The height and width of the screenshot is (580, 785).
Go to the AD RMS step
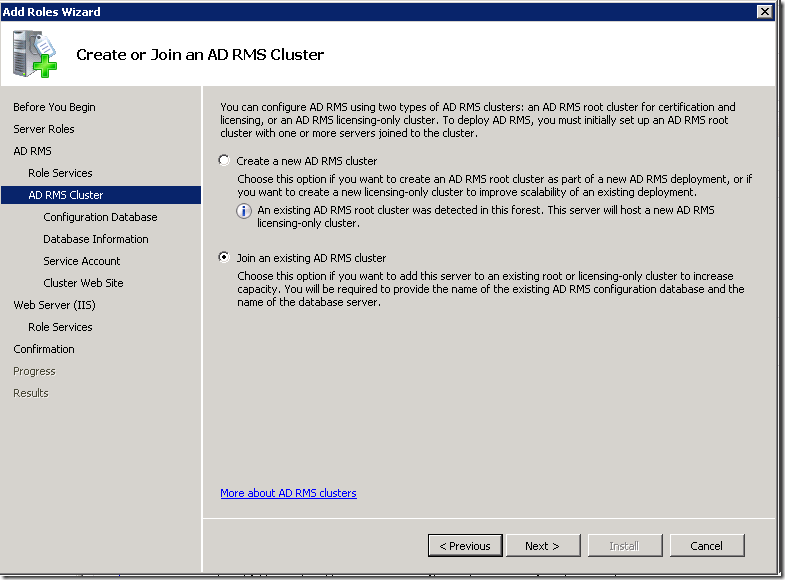coord(32,151)
